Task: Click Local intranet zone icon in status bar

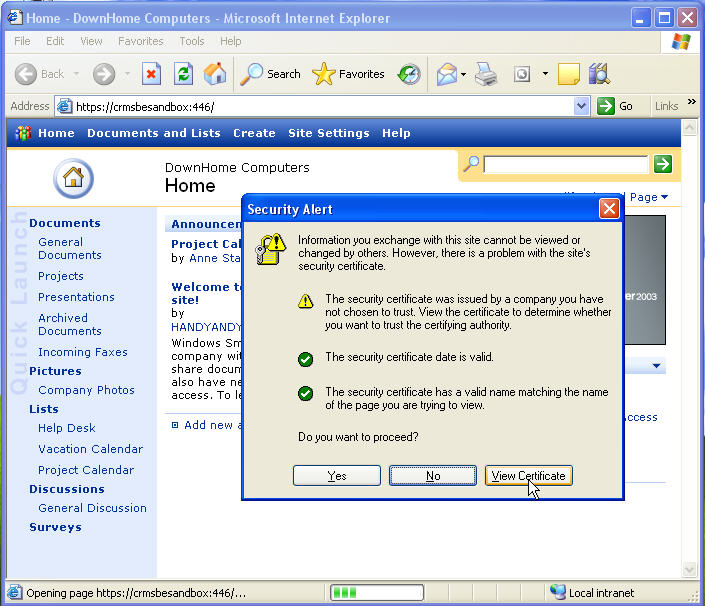Action: pos(558,592)
